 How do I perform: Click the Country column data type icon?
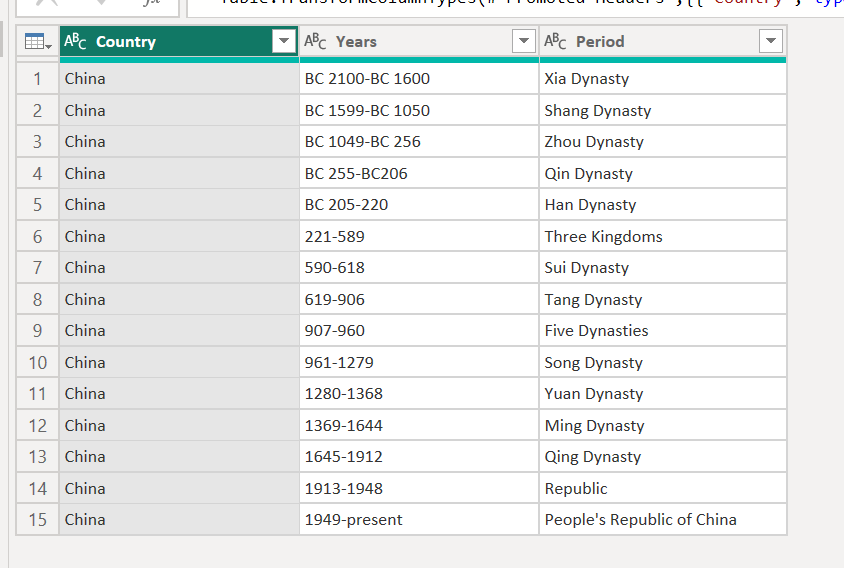pos(75,41)
